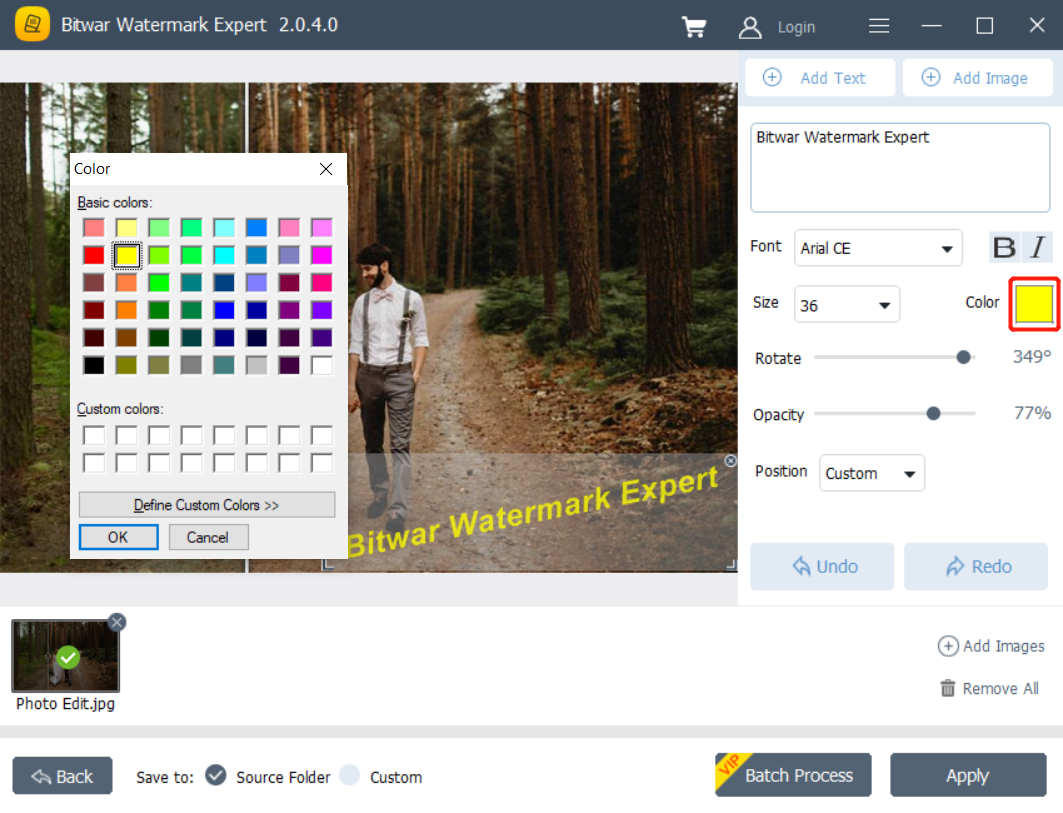The height and width of the screenshot is (813, 1063).
Task: Click the watermark text input field
Action: pos(900,167)
